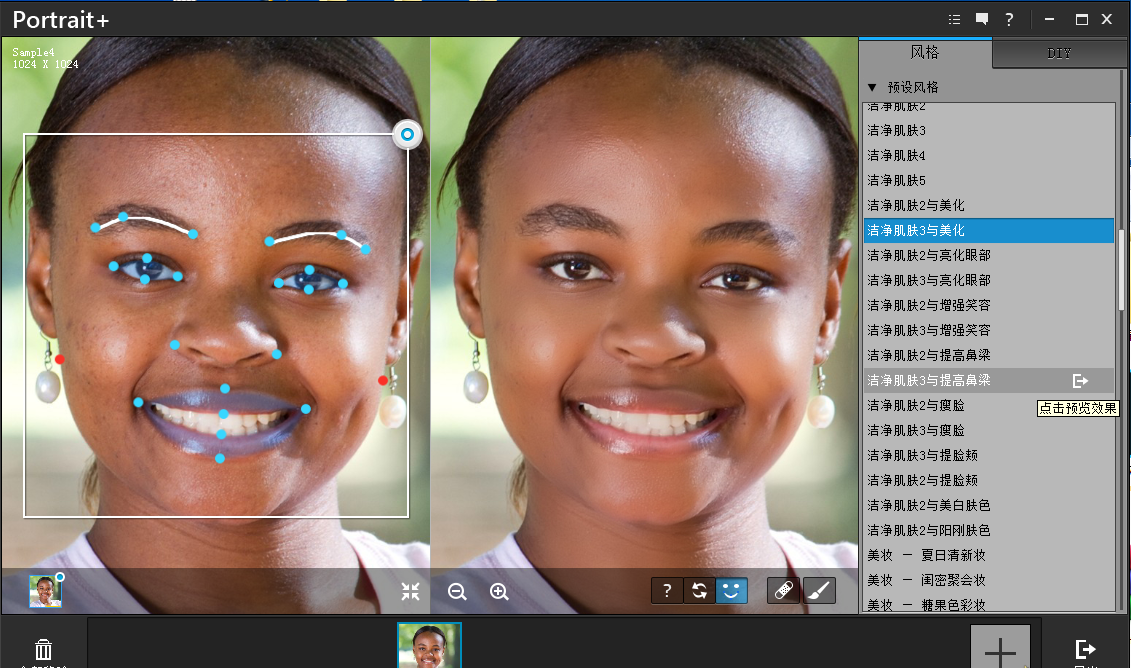This screenshot has height=668, width=1131.
Task: Collapse the 预设风格 preset styles section
Action: 872,87
